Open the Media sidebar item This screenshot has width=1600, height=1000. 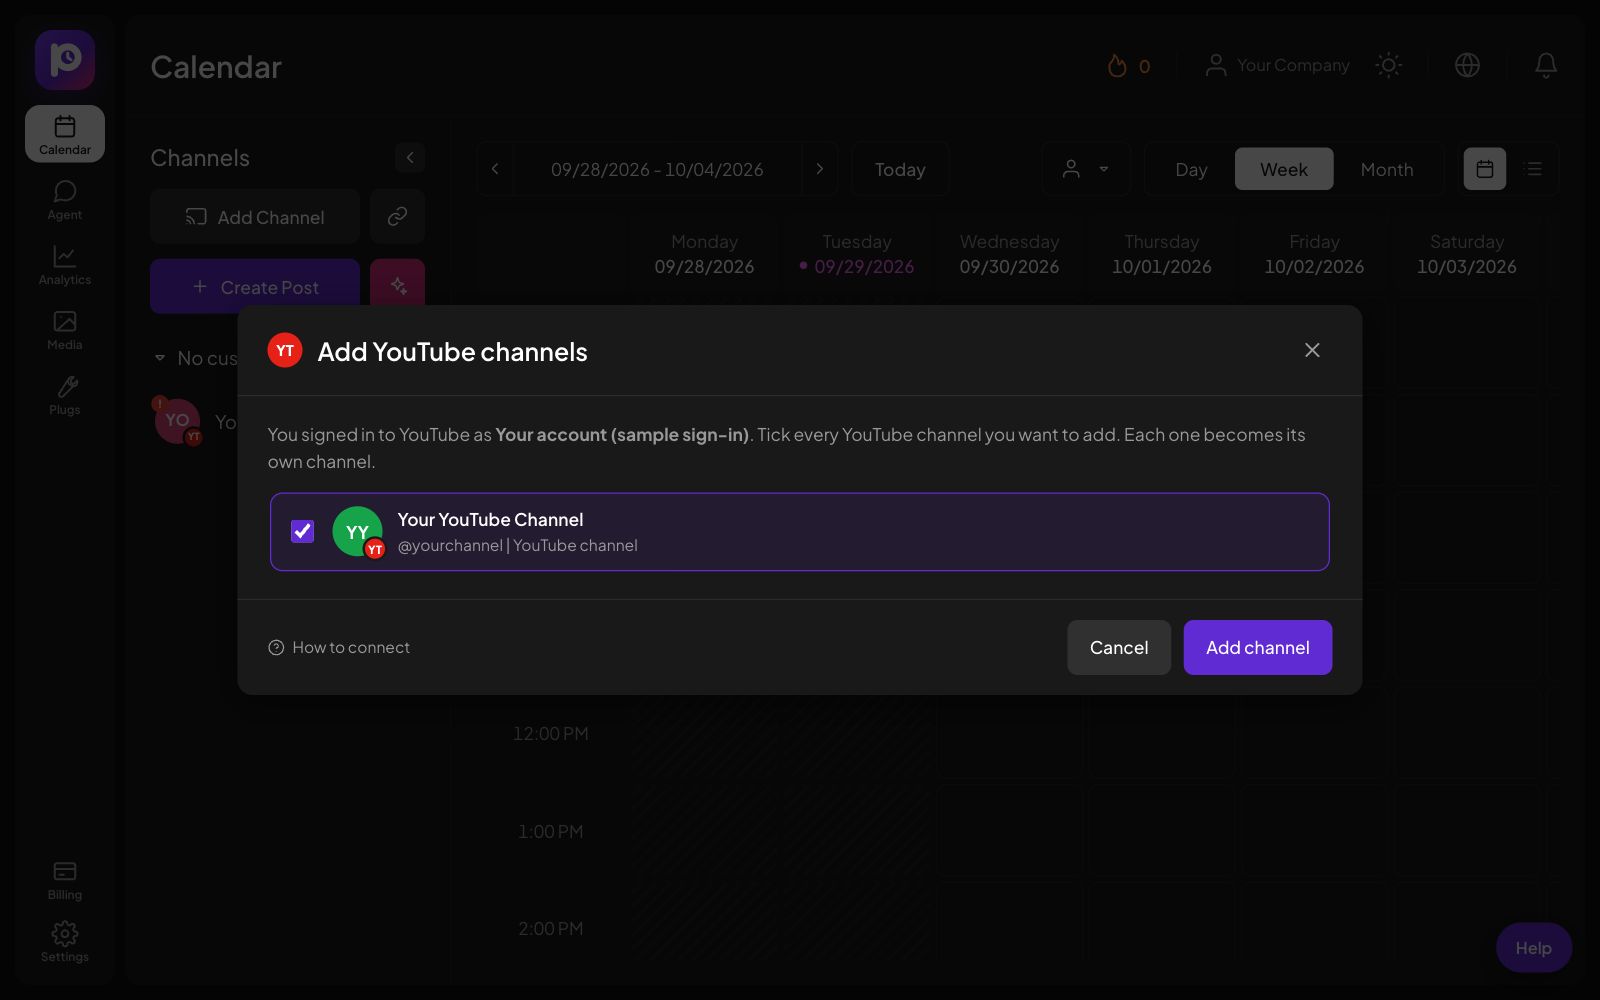(x=65, y=330)
